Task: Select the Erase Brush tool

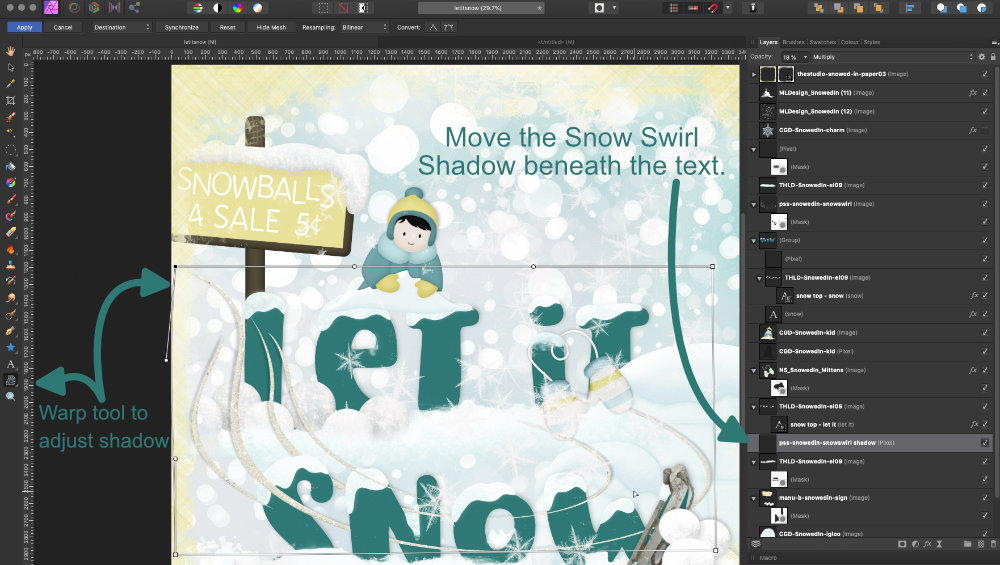Action: click(x=11, y=232)
